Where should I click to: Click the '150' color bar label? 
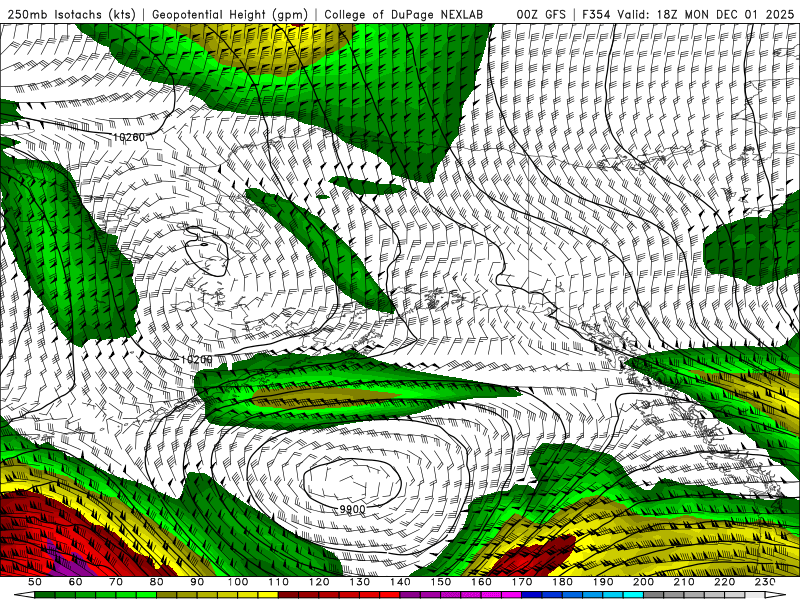pos(441,582)
